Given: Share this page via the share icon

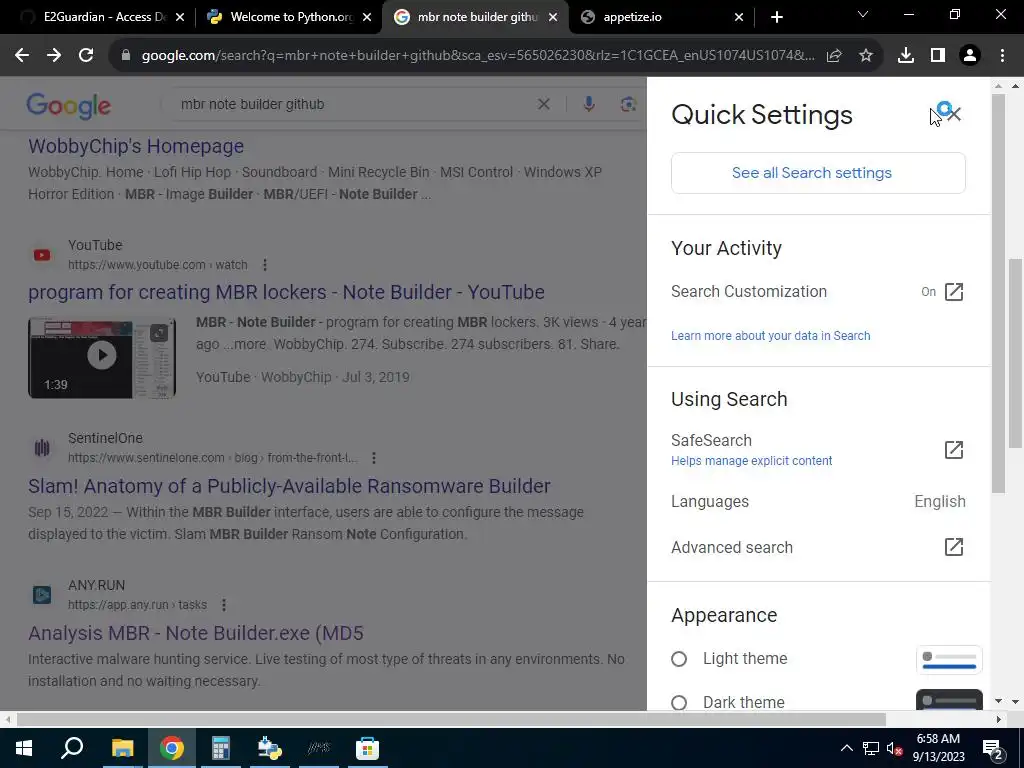Looking at the screenshot, I should [x=834, y=56].
